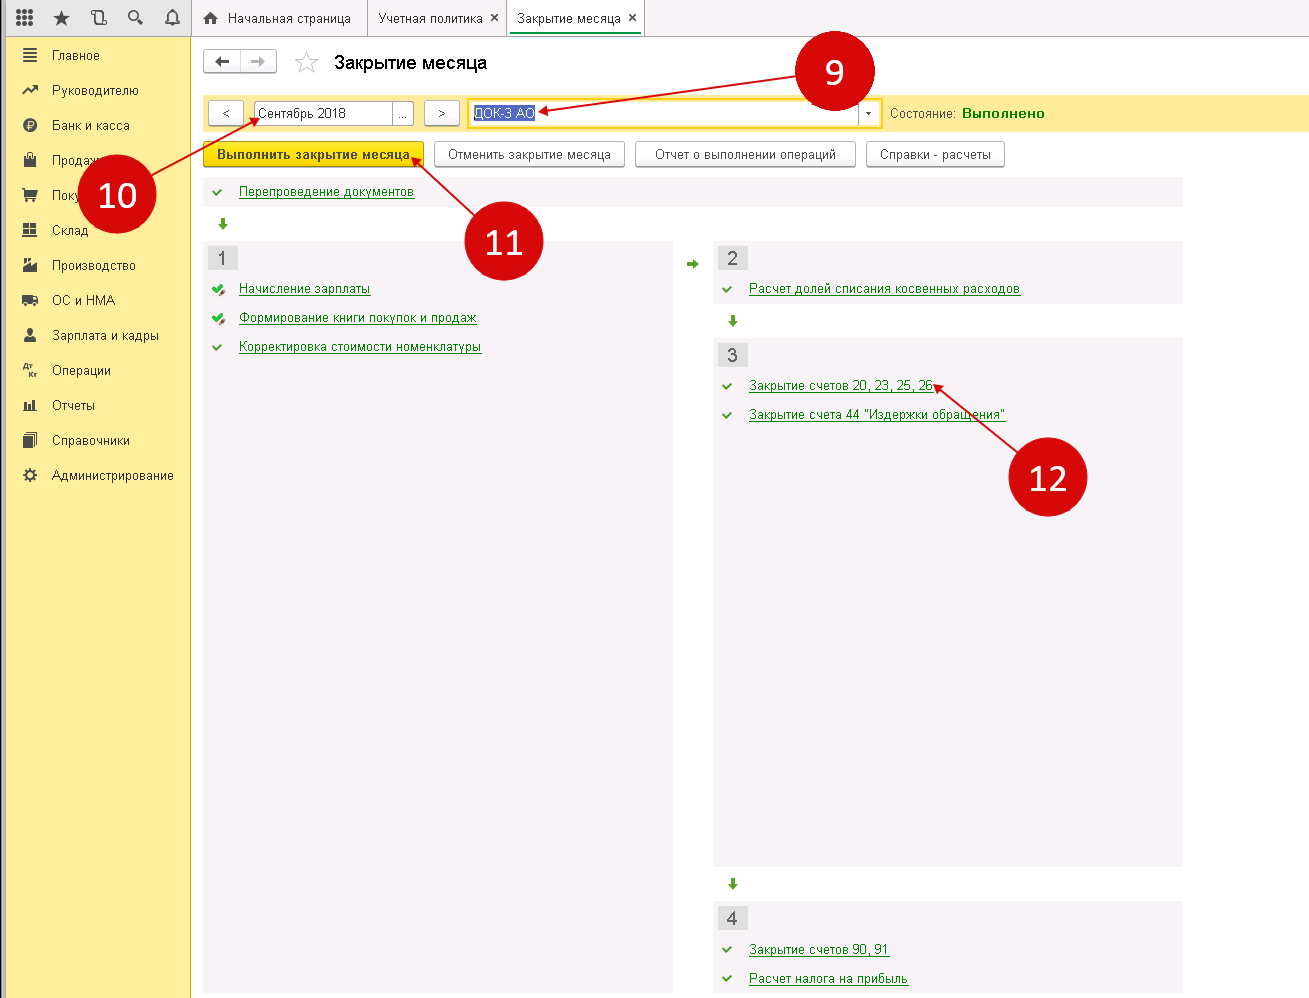Expand the organization dropdown arrow
1309x998 pixels.
tap(868, 114)
